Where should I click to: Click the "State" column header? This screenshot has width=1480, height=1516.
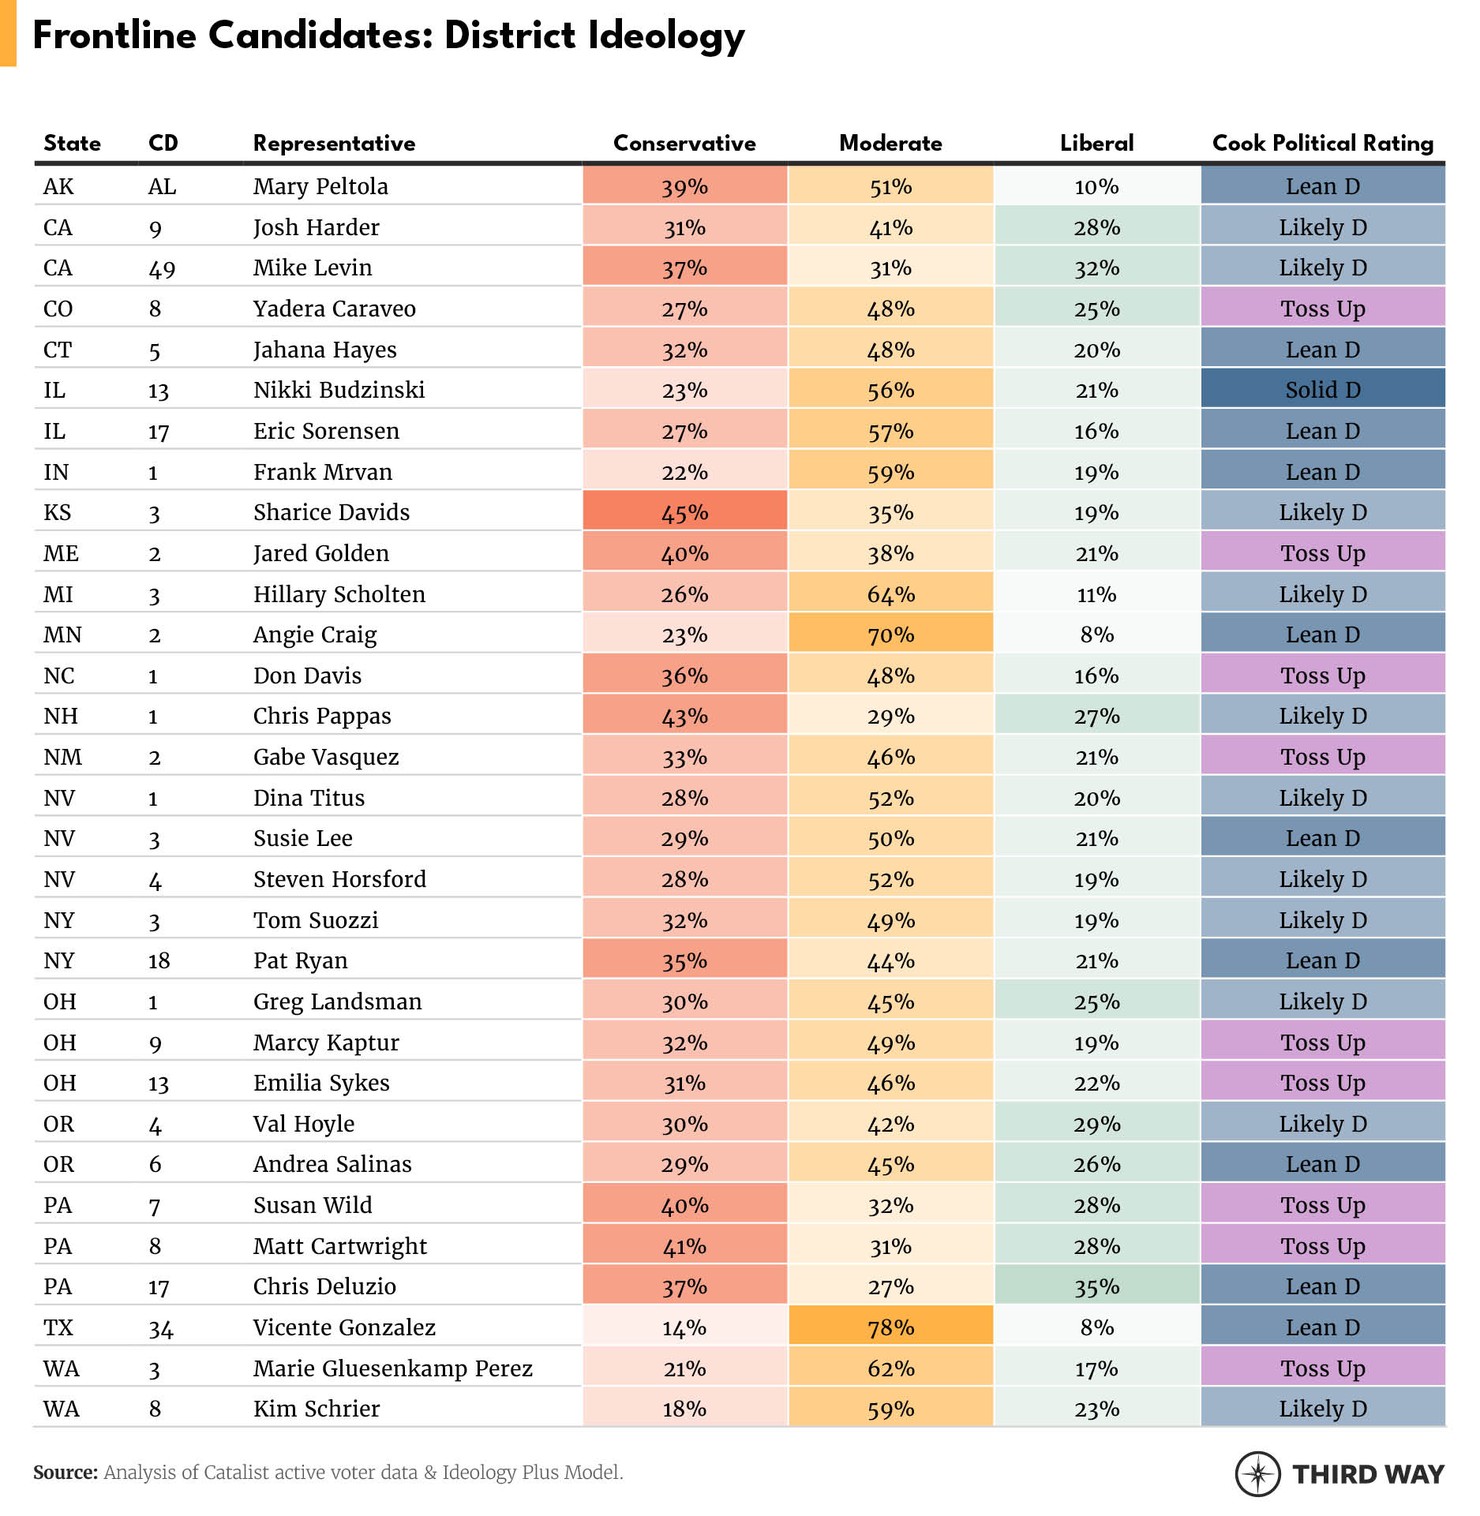pyautogui.click(x=72, y=143)
